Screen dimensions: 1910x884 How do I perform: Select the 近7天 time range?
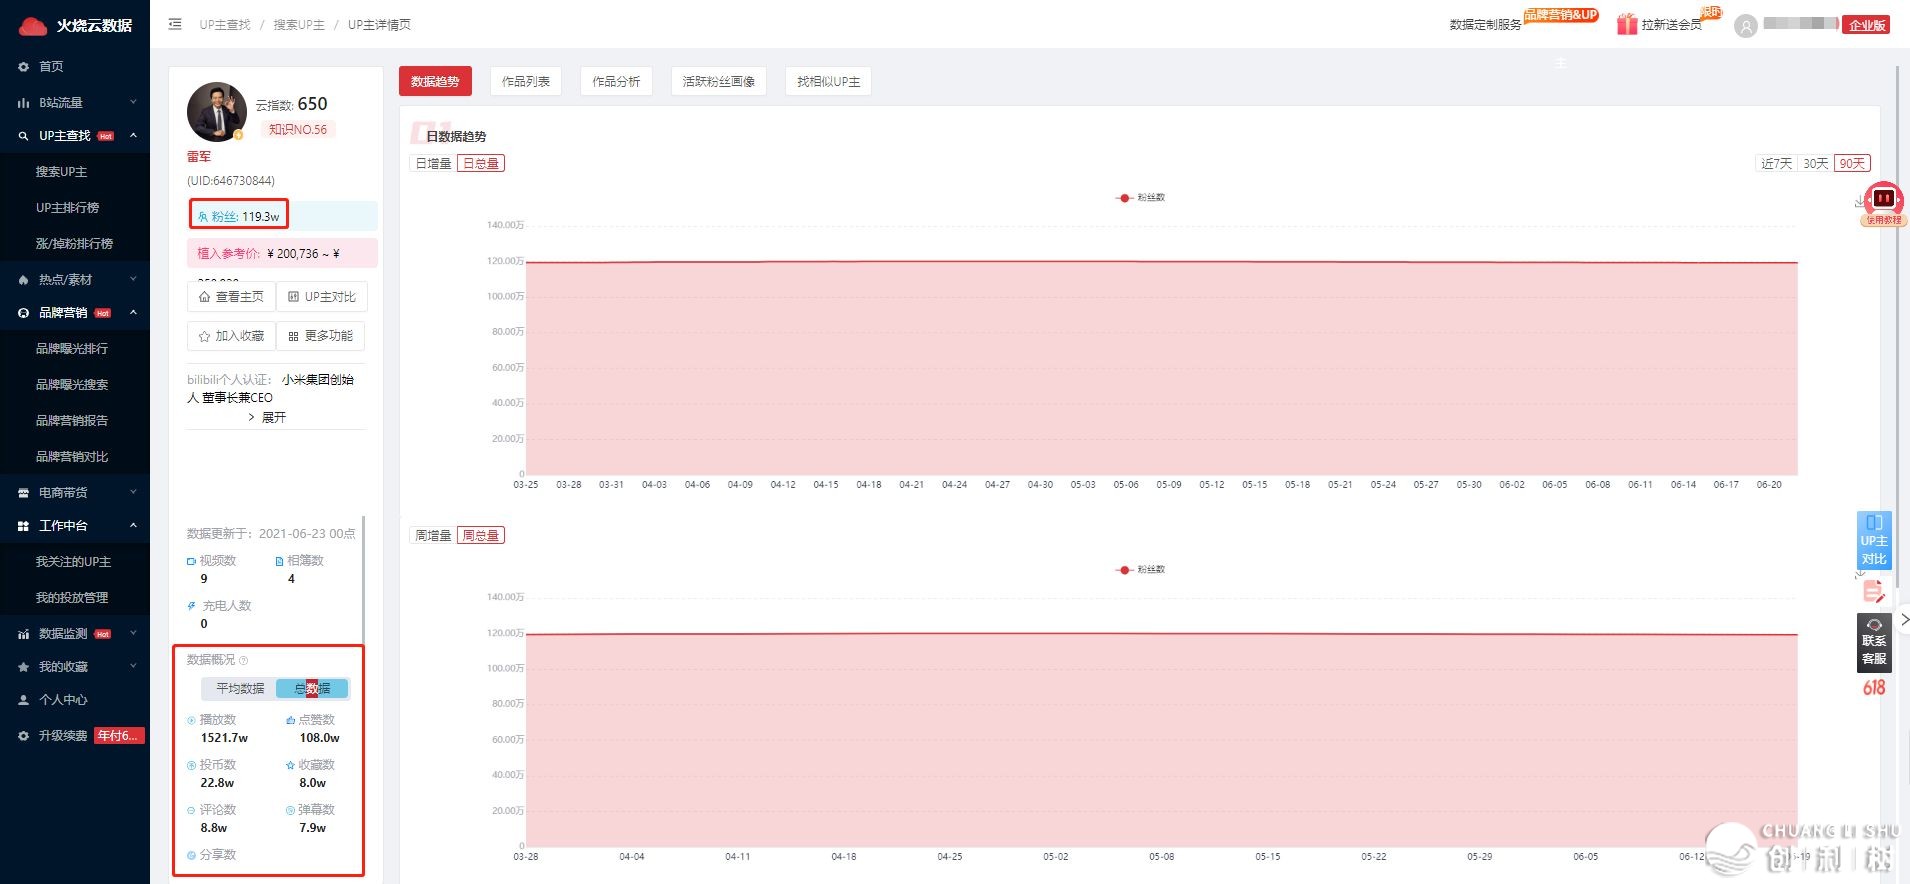(x=1776, y=163)
